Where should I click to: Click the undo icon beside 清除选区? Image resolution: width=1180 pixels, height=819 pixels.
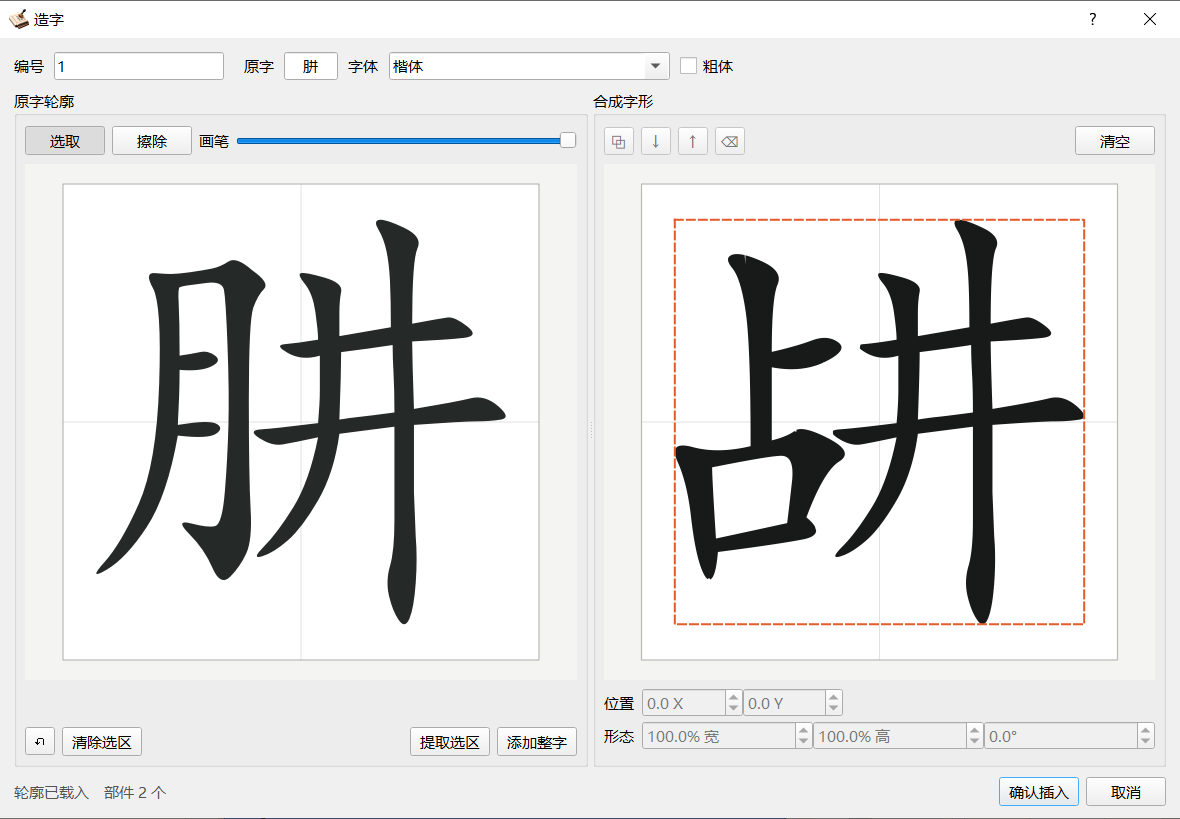(40, 741)
